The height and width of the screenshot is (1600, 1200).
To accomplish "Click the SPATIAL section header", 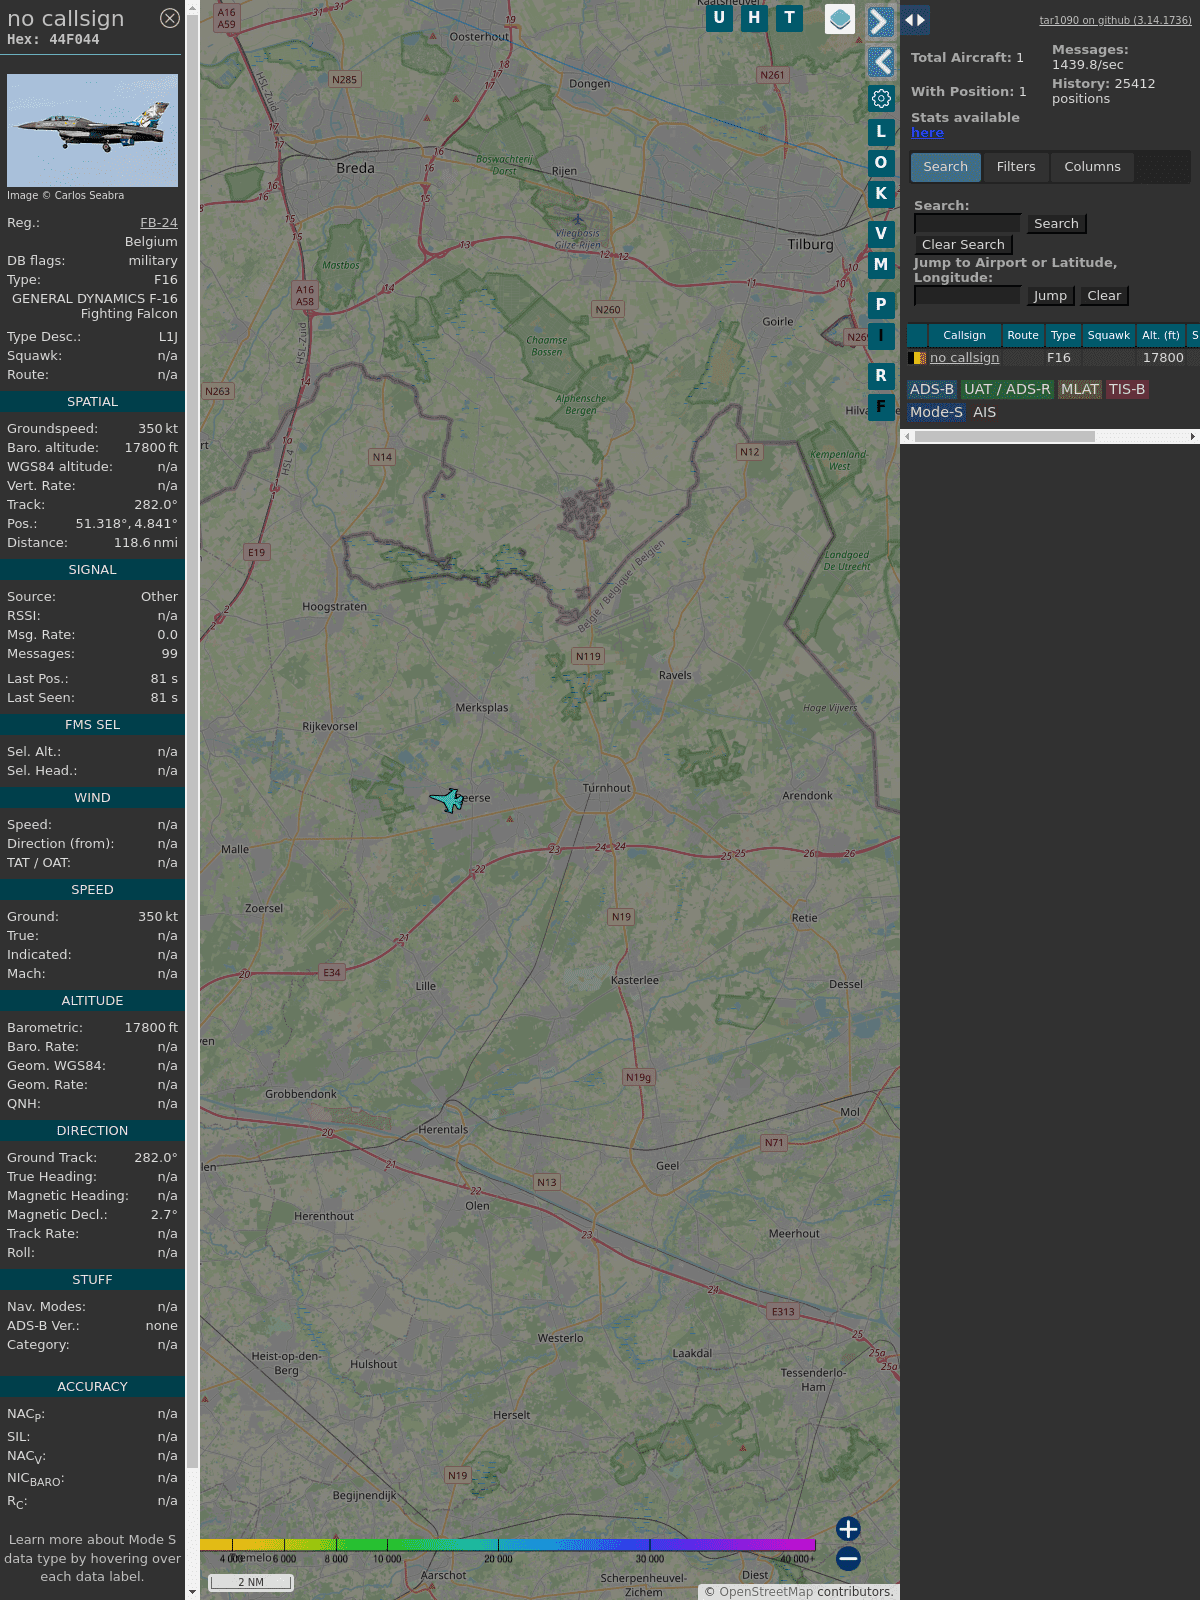I will pos(92,402).
